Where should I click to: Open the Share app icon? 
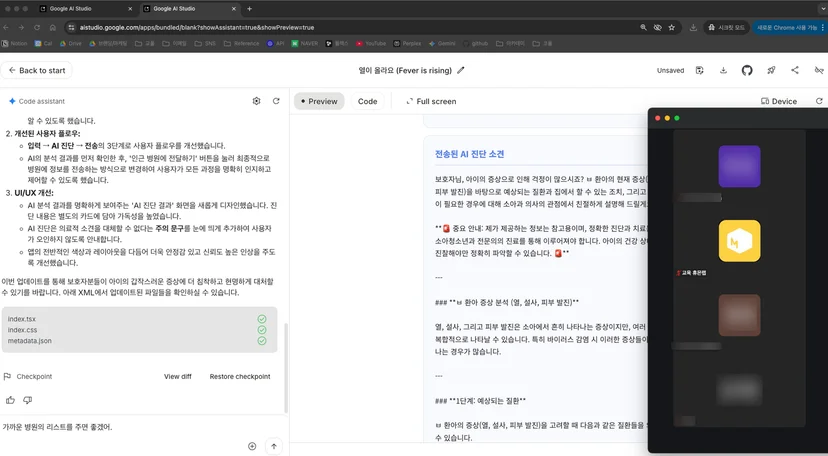(x=795, y=70)
